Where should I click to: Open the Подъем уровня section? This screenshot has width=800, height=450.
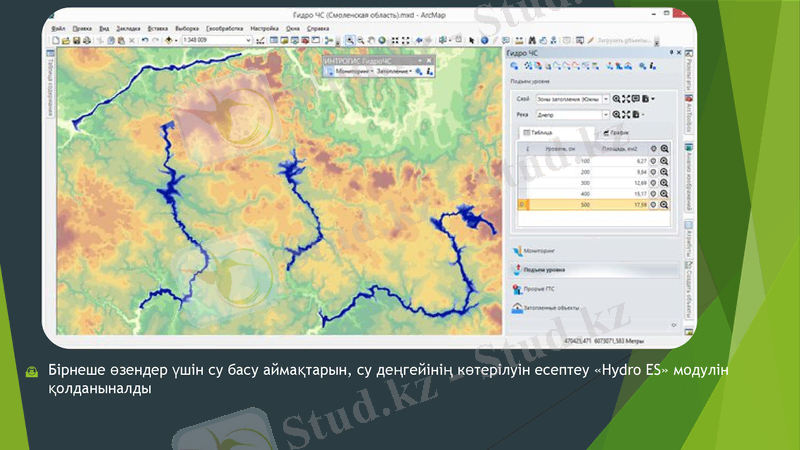[x=594, y=269]
